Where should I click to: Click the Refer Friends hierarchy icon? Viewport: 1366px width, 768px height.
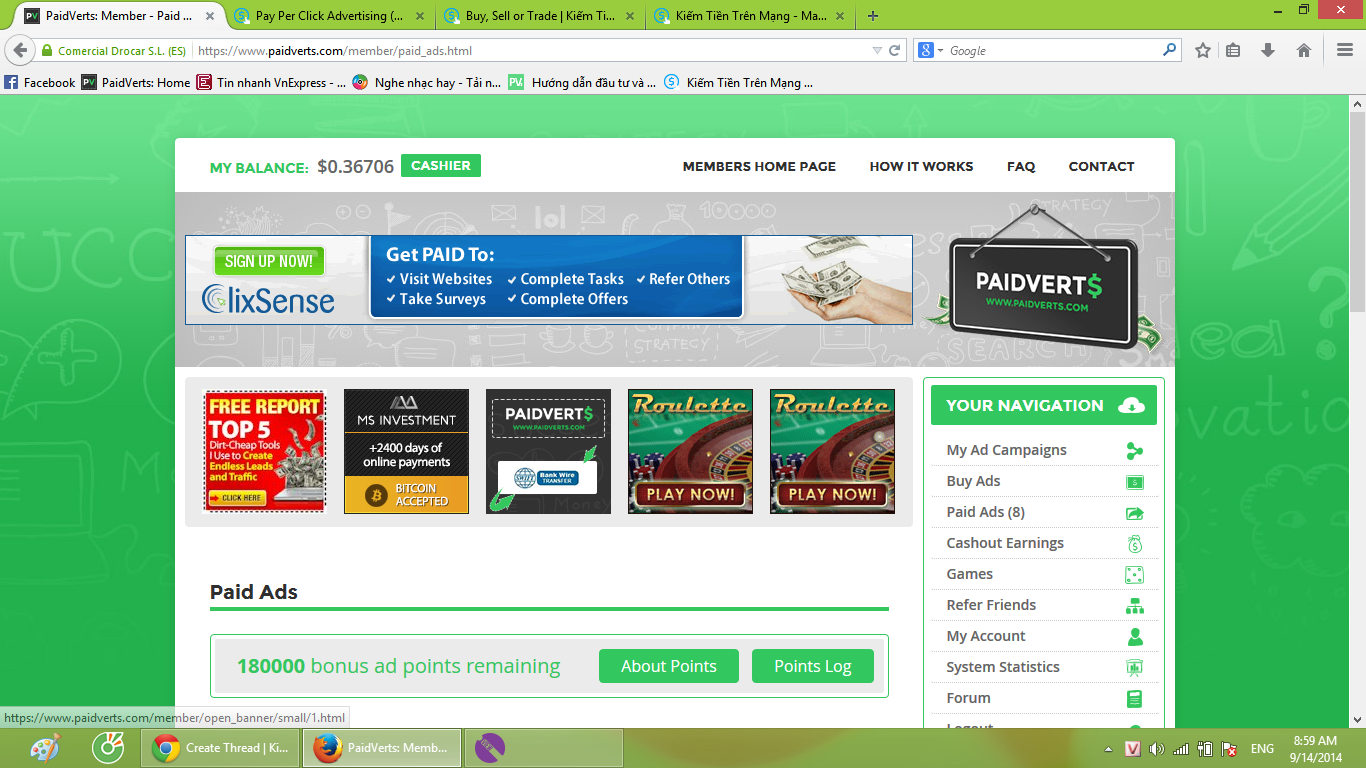(x=1134, y=606)
